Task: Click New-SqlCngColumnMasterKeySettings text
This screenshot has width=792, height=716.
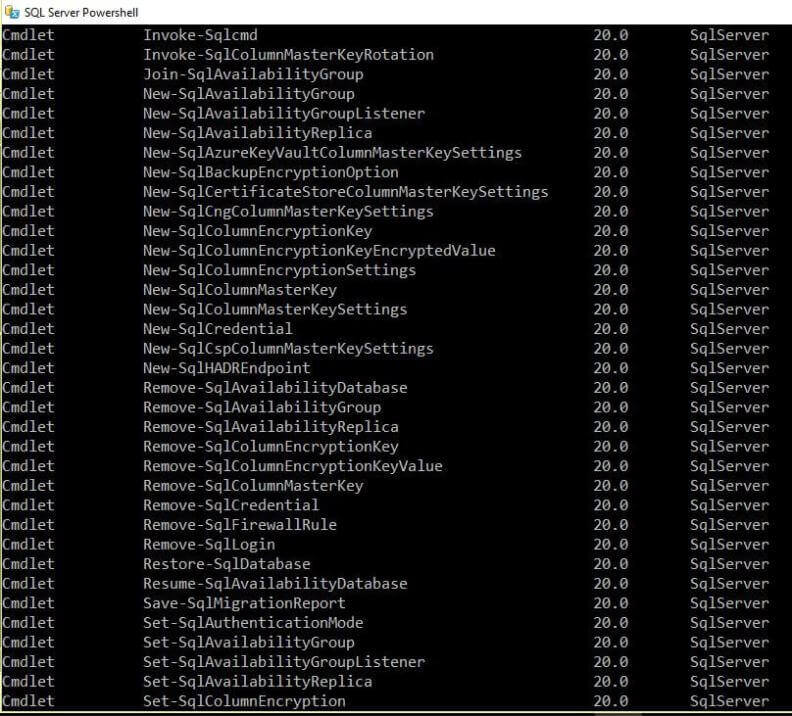Action: (288, 212)
